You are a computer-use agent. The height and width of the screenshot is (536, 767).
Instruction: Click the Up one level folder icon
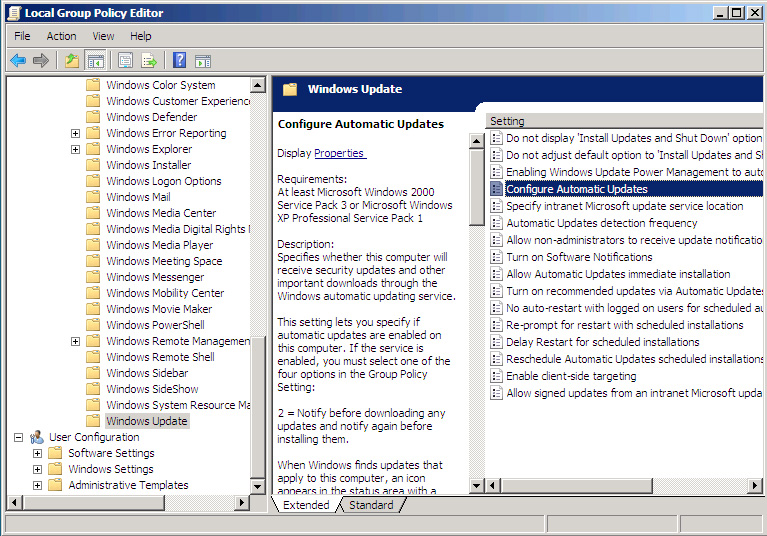point(72,61)
